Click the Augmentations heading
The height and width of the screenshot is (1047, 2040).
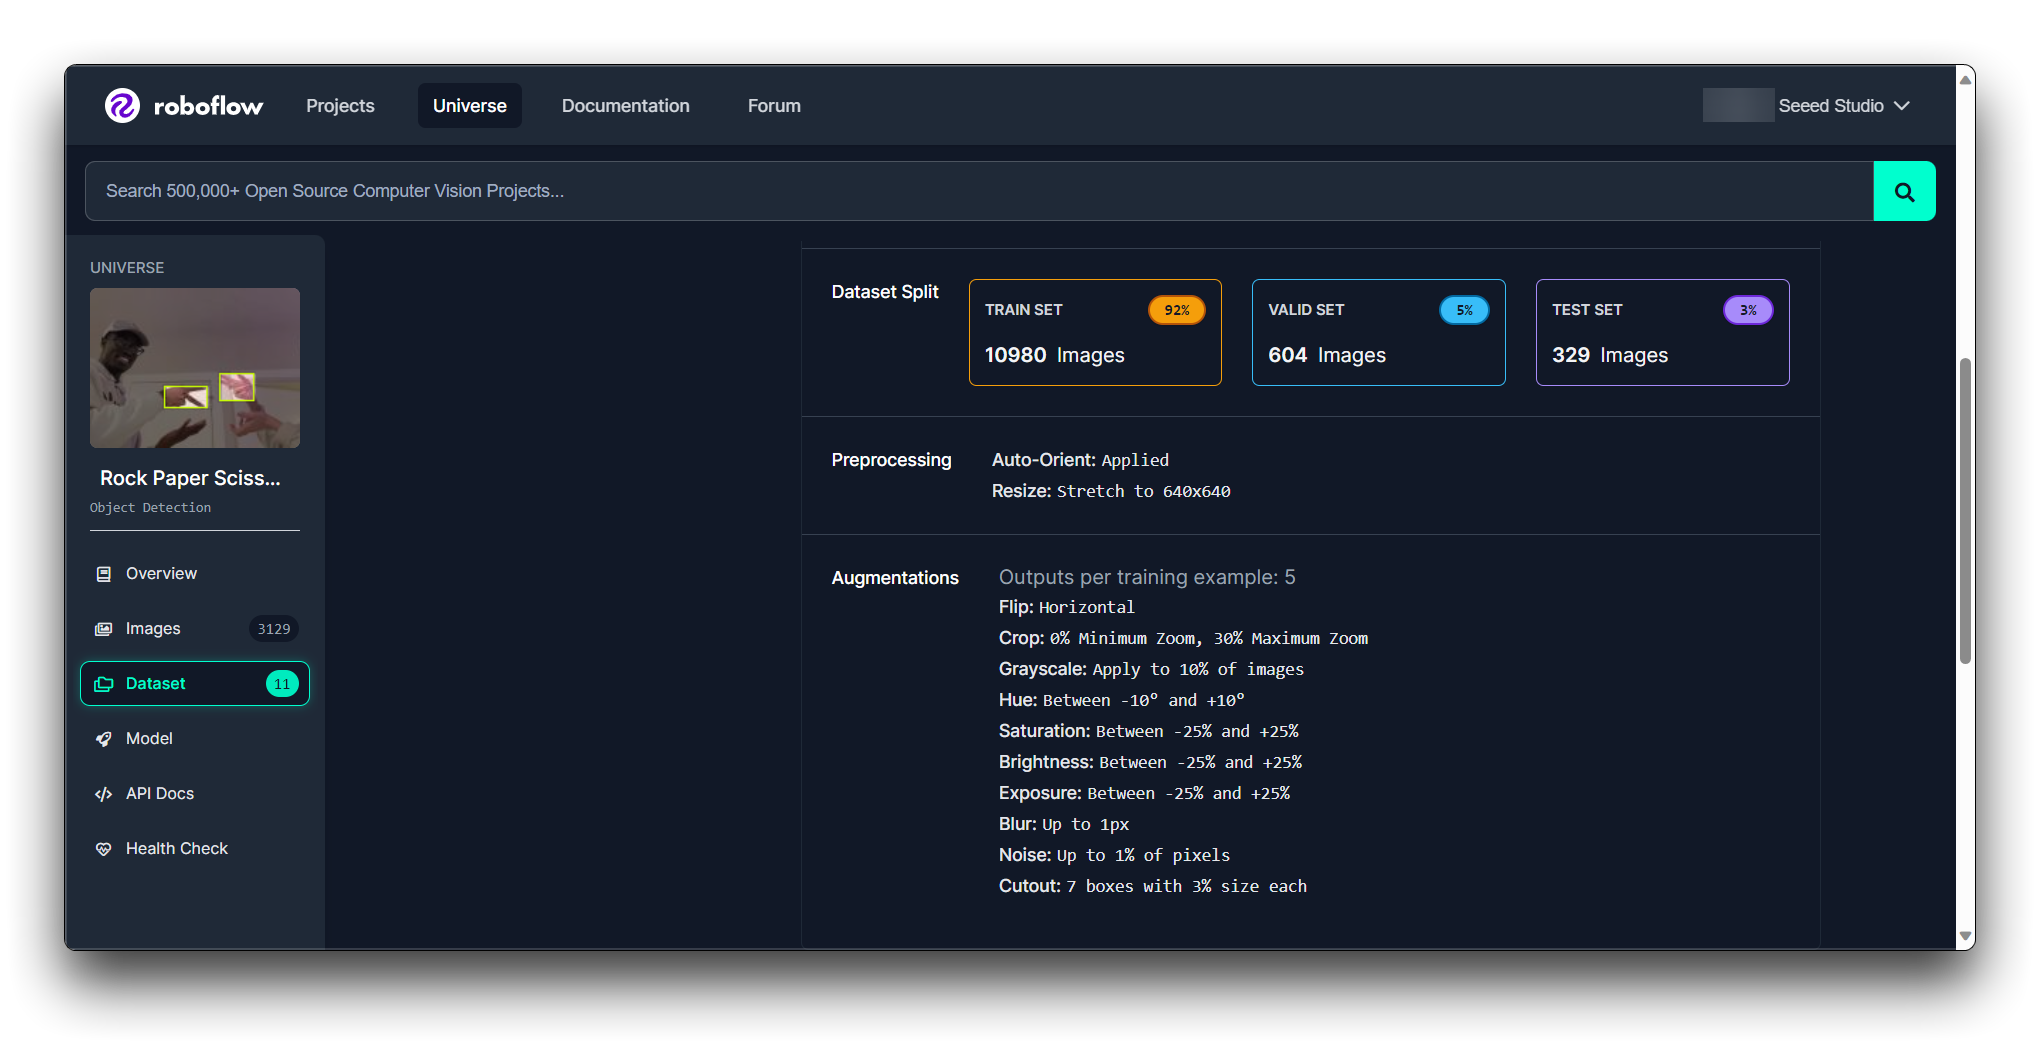pos(895,578)
